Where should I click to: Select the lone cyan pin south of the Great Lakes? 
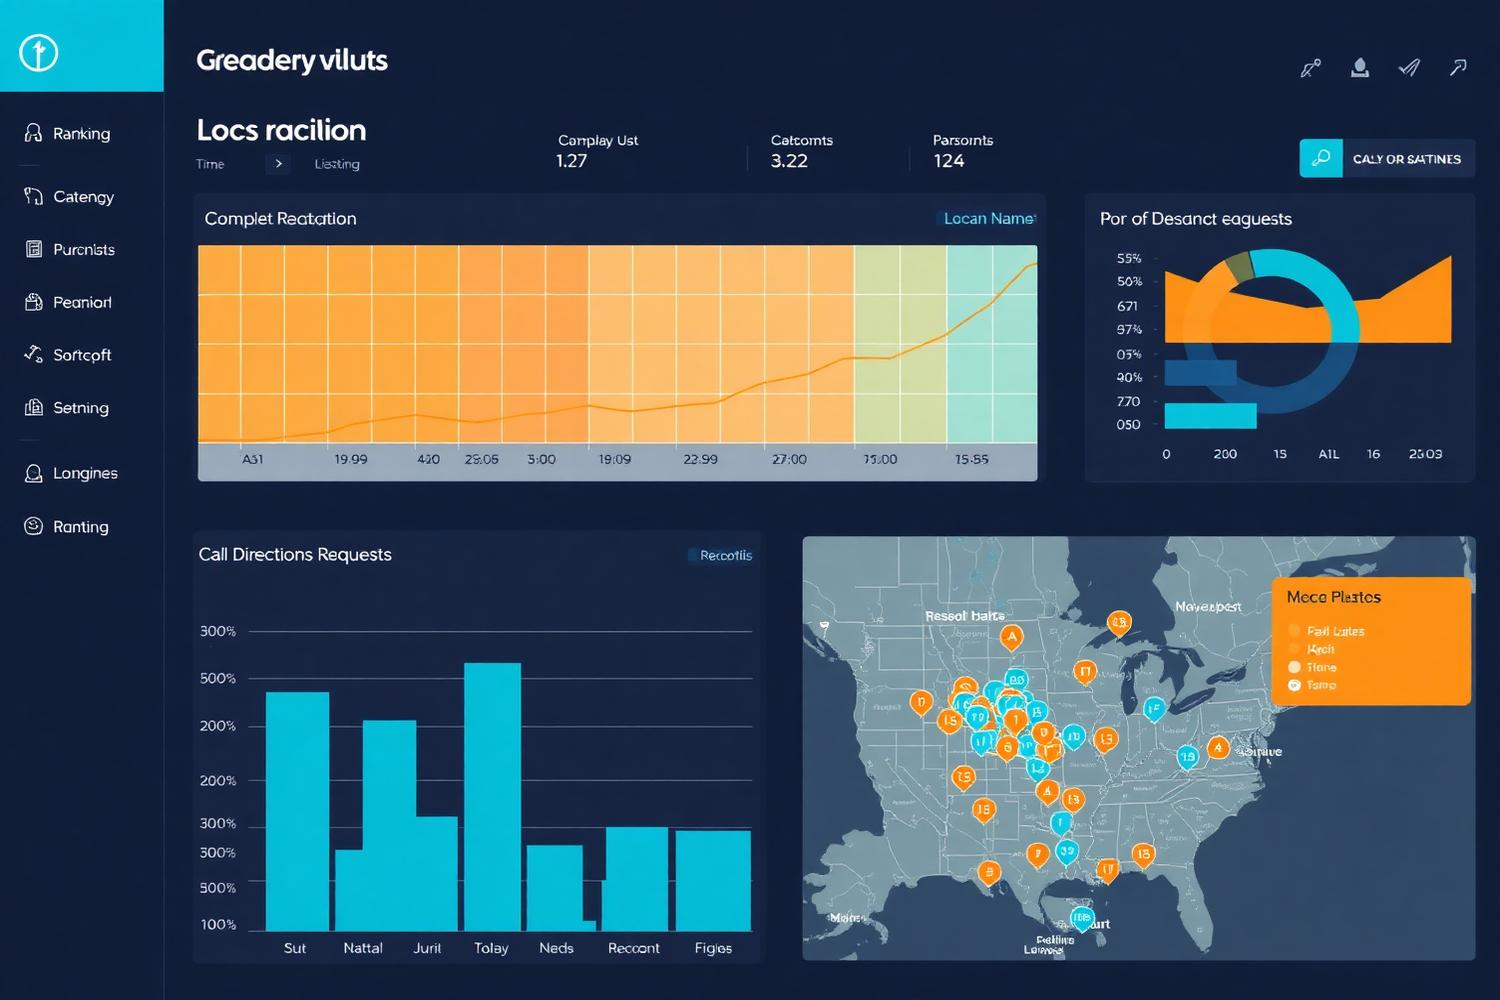1154,709
